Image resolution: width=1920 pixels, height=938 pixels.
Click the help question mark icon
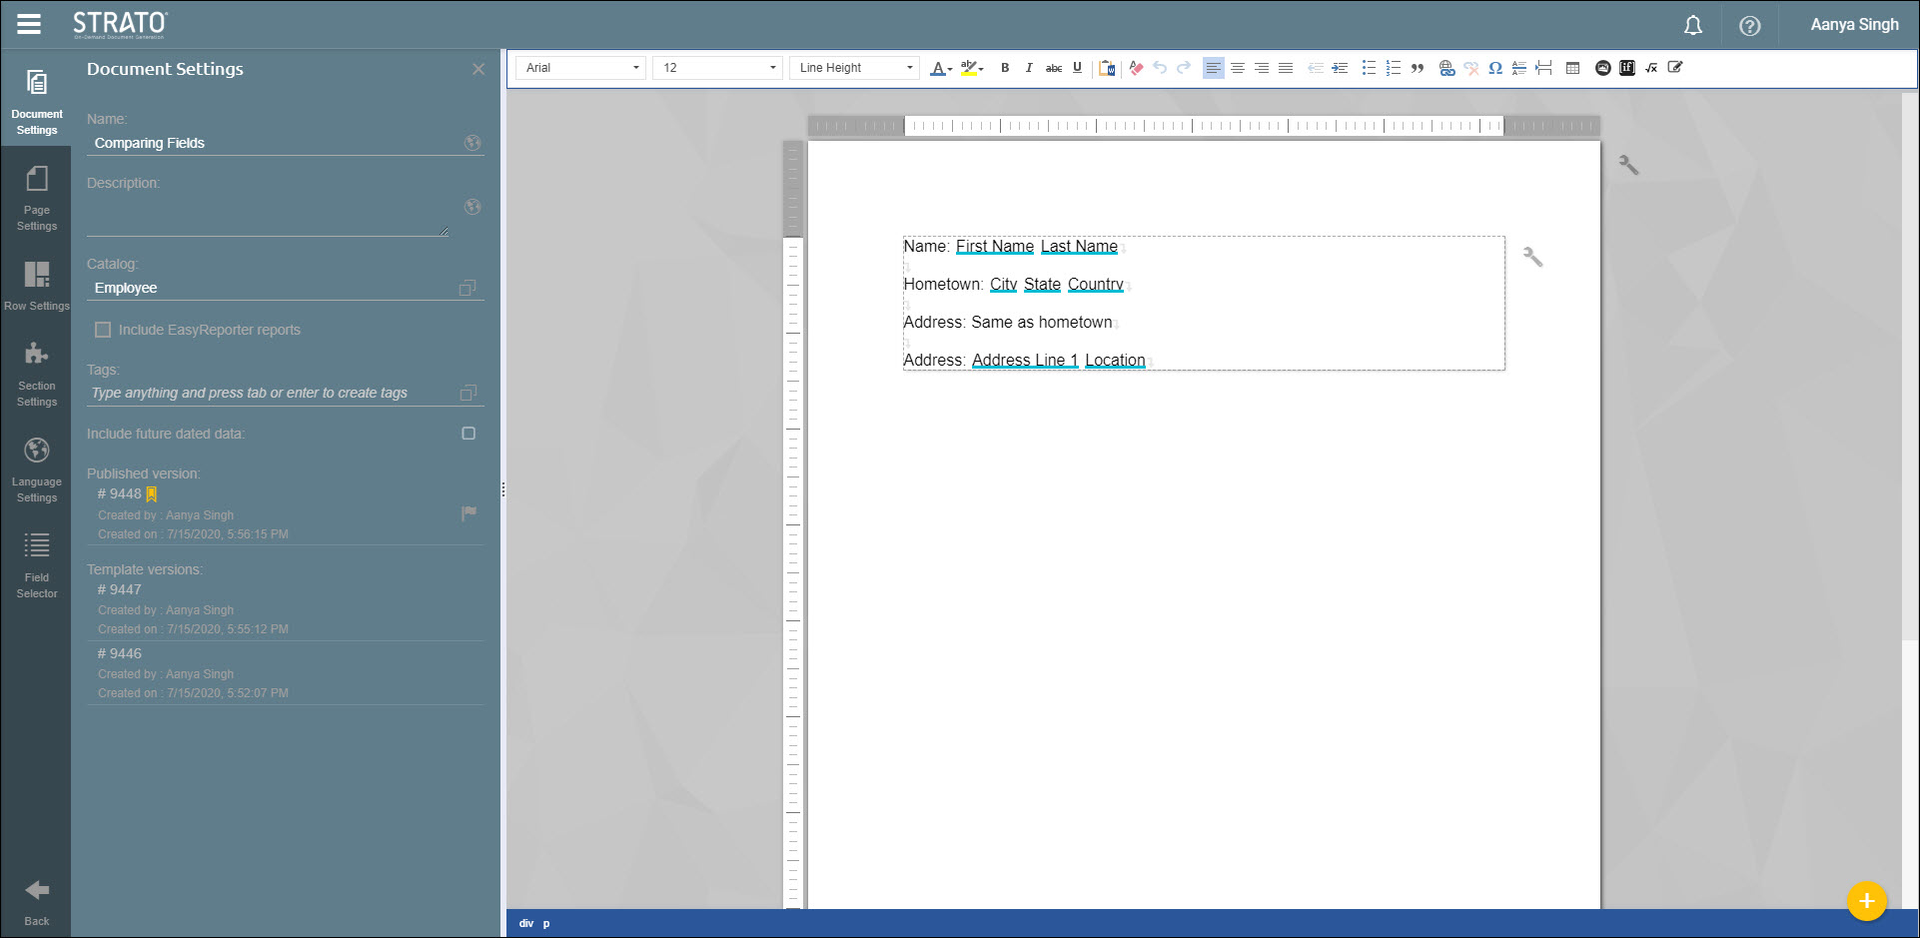click(1749, 26)
